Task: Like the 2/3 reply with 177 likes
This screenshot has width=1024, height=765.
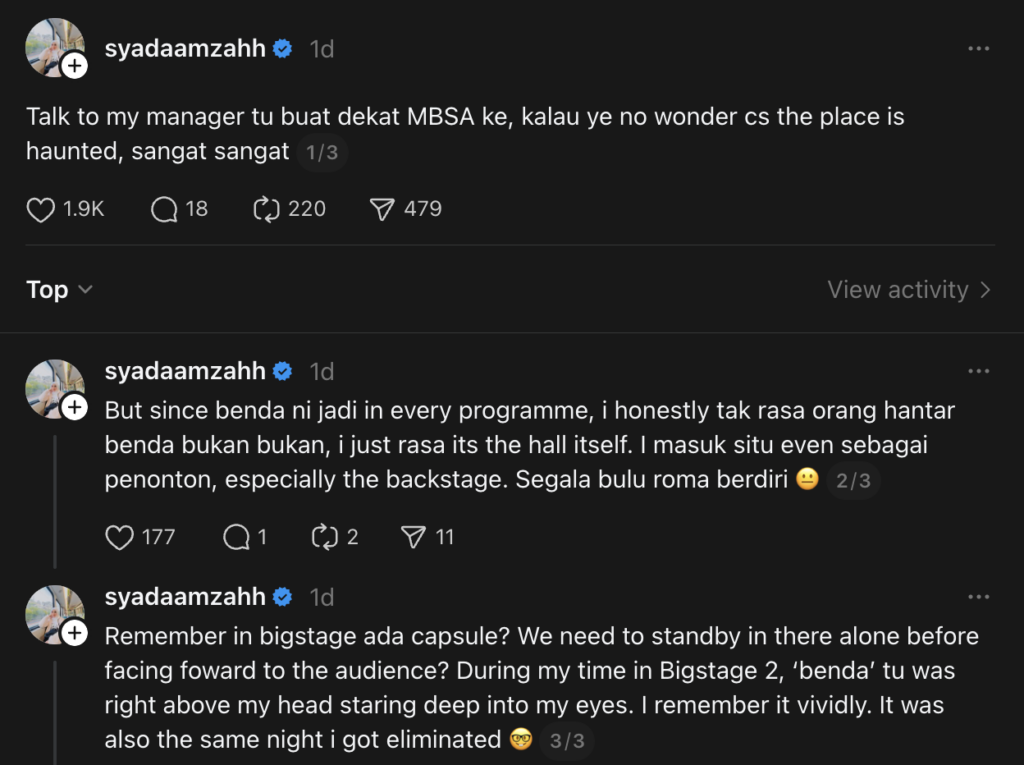Action: point(120,538)
